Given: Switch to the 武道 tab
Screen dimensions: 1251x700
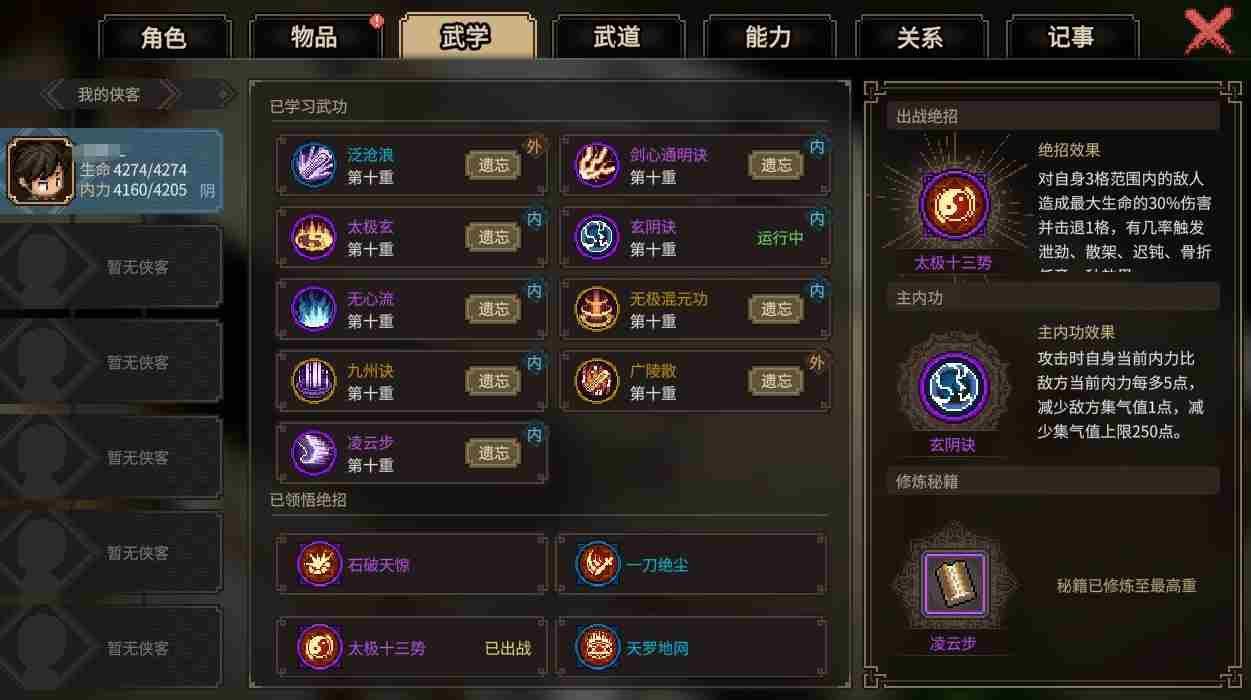Looking at the screenshot, I should (x=617, y=38).
